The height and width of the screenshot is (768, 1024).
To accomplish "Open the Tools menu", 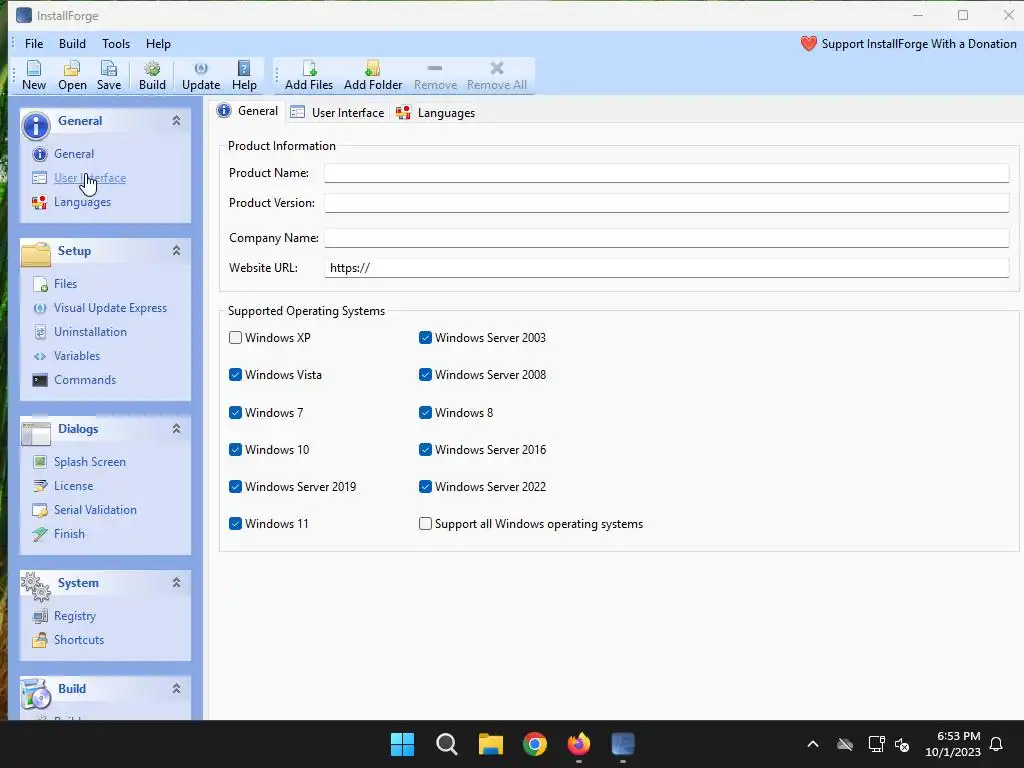I will click(116, 44).
